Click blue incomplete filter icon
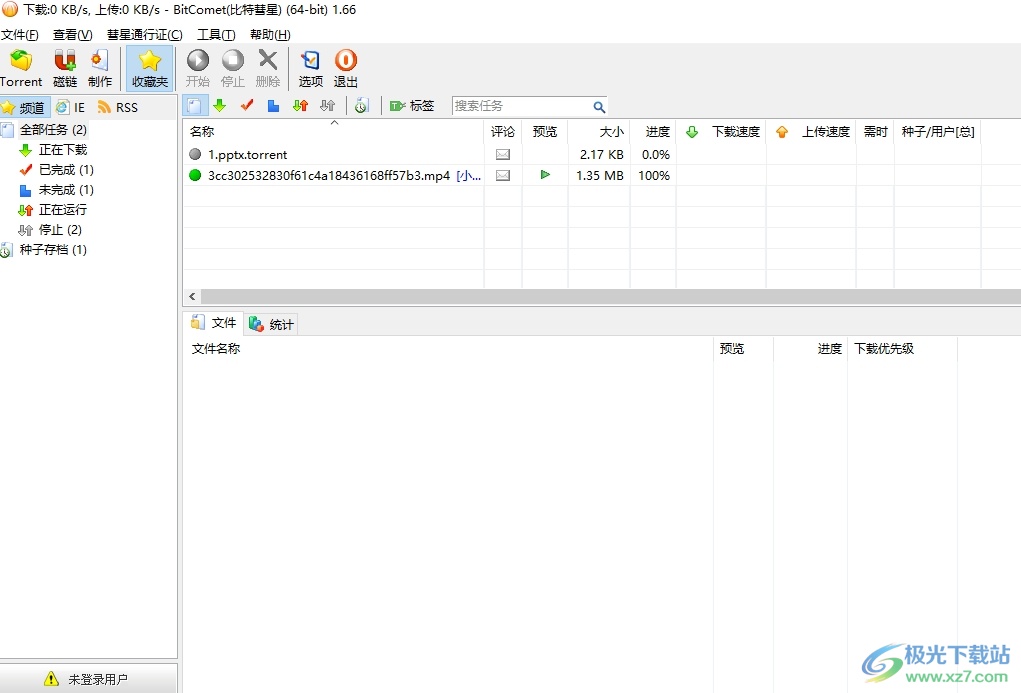Screen dimensions: 1021x693 tap(273, 106)
